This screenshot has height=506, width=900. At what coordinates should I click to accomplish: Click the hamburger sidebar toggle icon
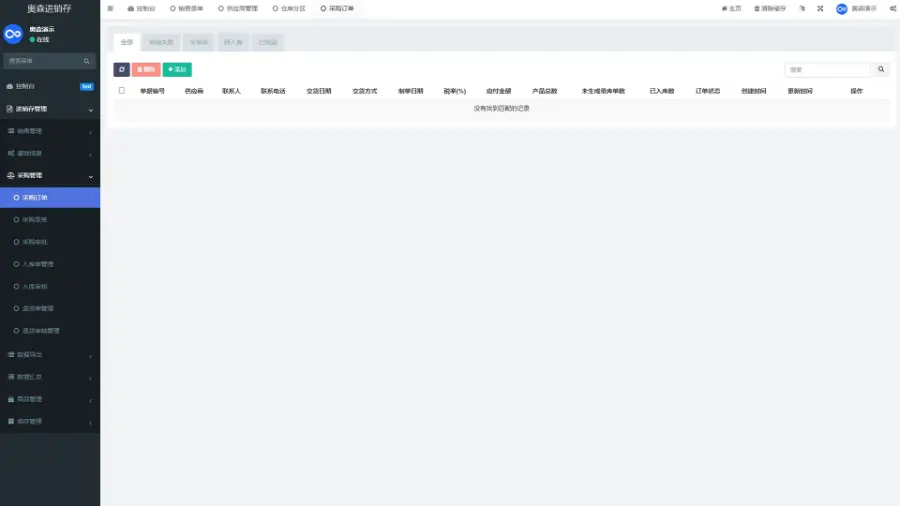tap(110, 8)
